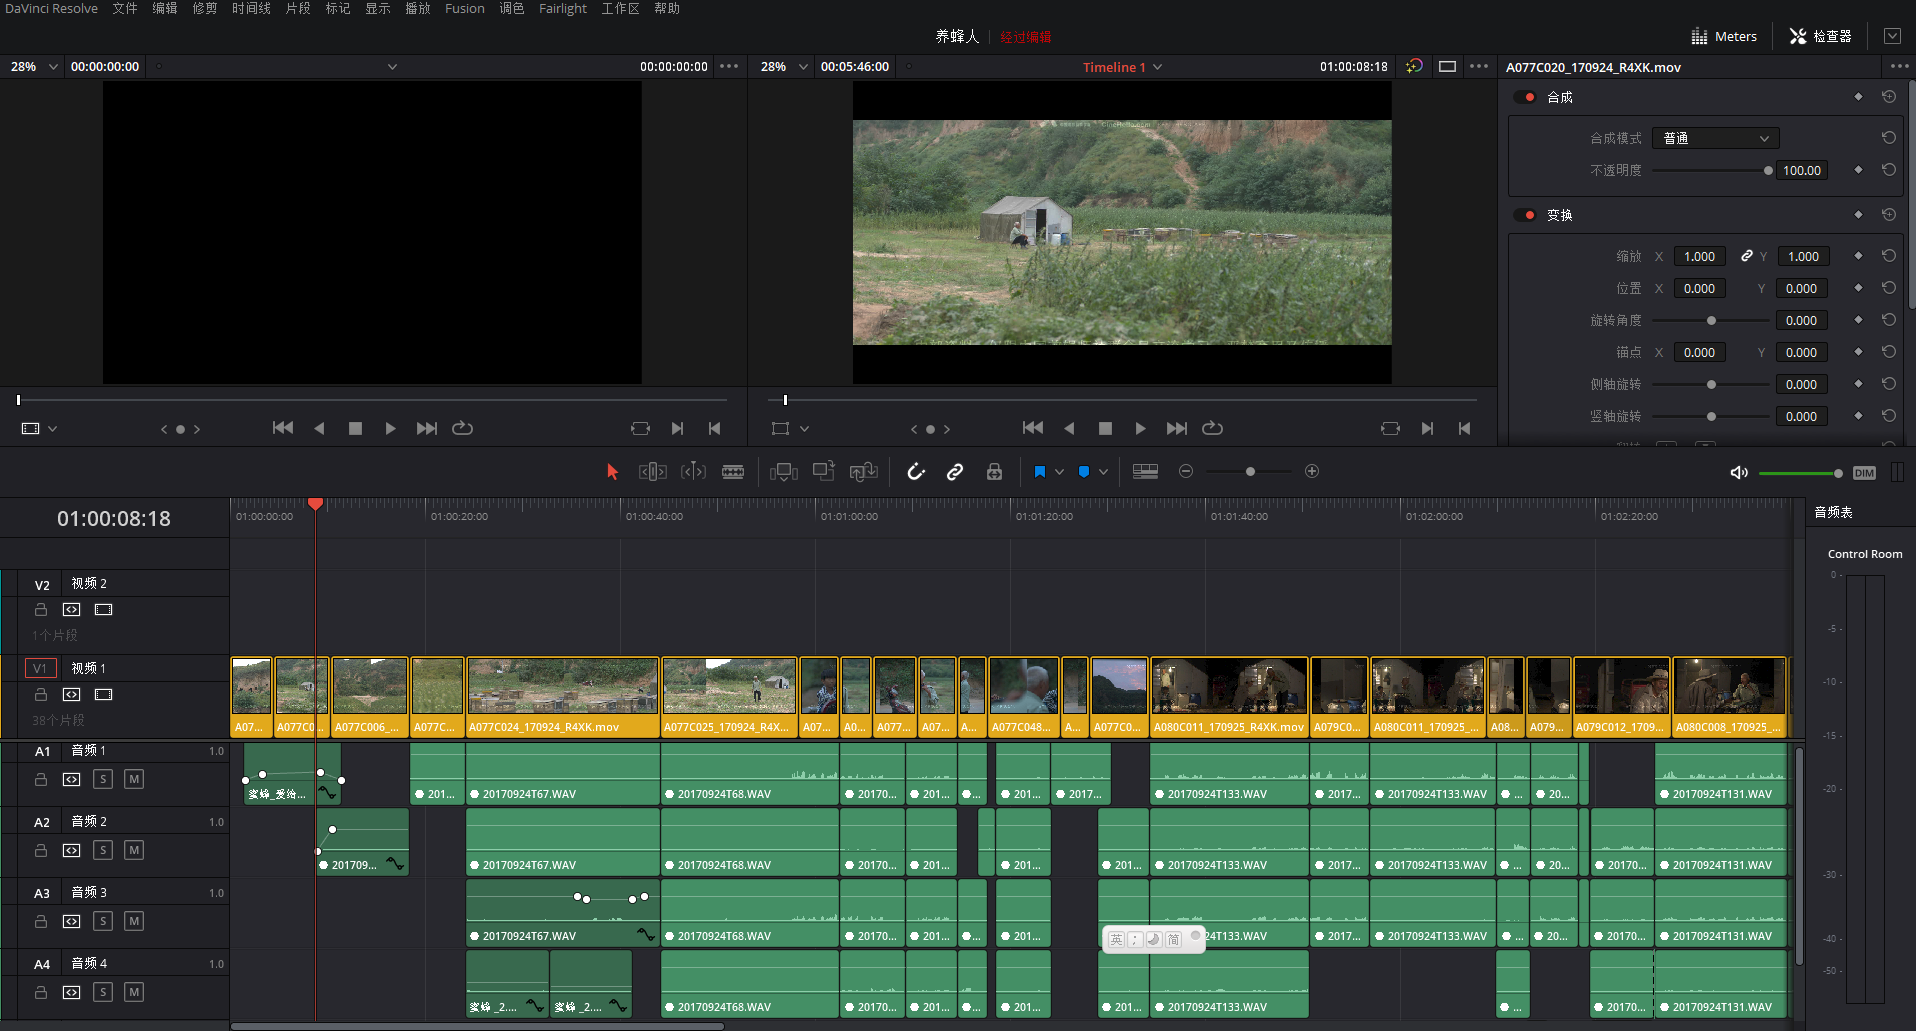Select the Trim edit mode tool
This screenshot has height=1031, width=1916.
click(653, 472)
